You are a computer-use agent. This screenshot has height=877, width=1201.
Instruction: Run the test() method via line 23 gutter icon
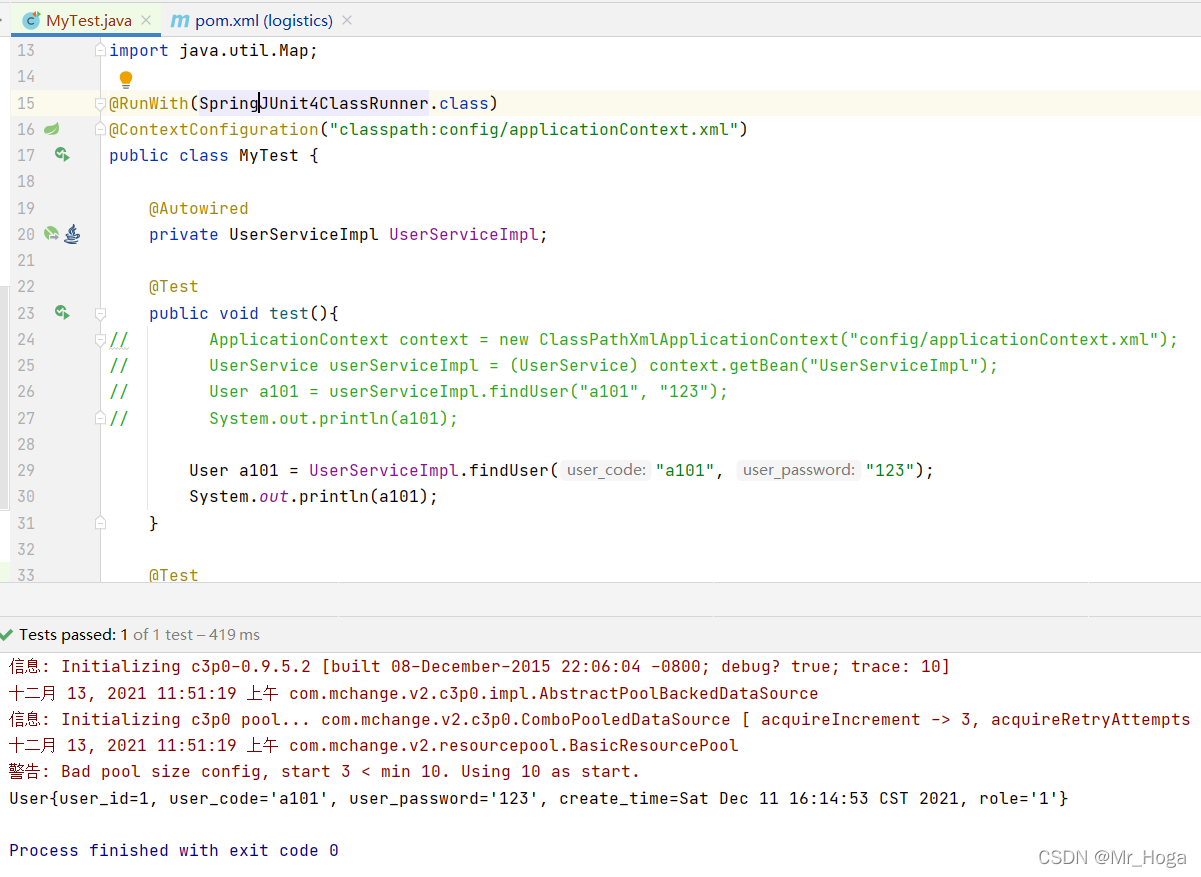62,312
